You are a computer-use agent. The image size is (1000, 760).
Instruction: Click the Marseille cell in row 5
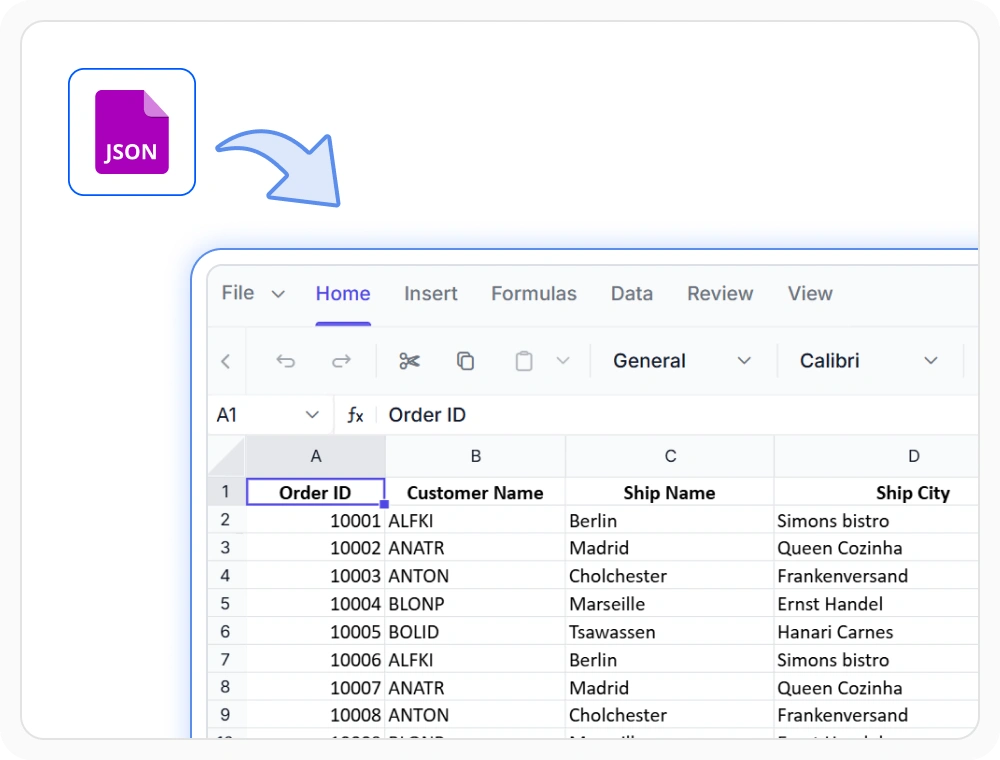click(670, 604)
